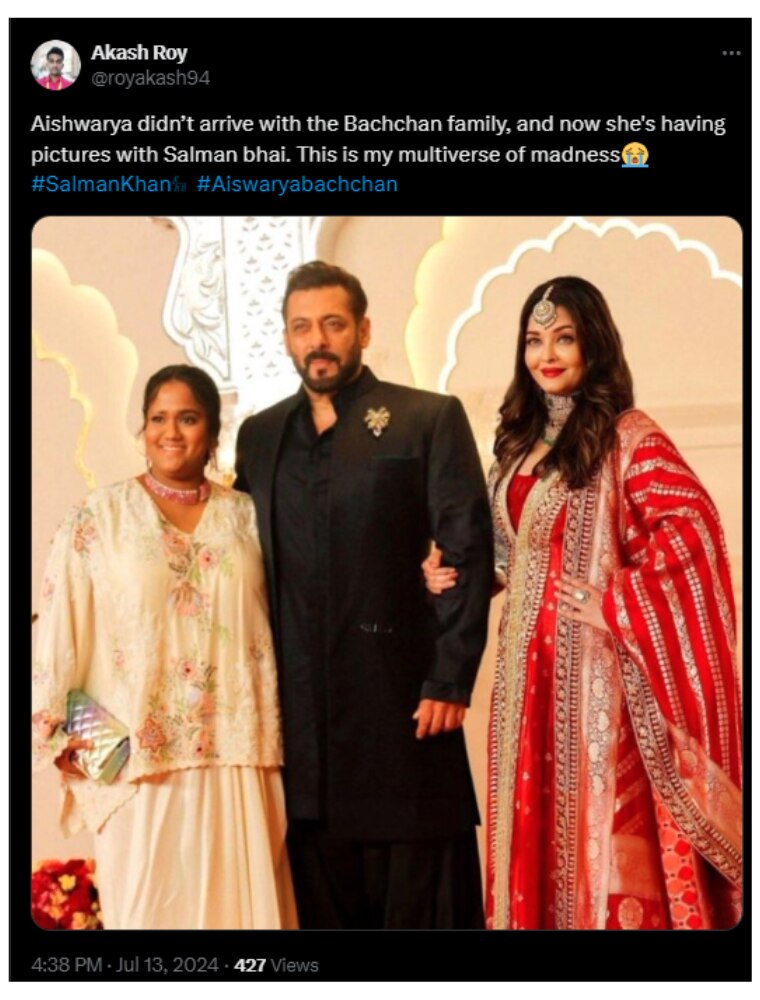Click the Jul 13, 2024 date
Image resolution: width=760 pixels, height=1000 pixels.
pos(168,965)
